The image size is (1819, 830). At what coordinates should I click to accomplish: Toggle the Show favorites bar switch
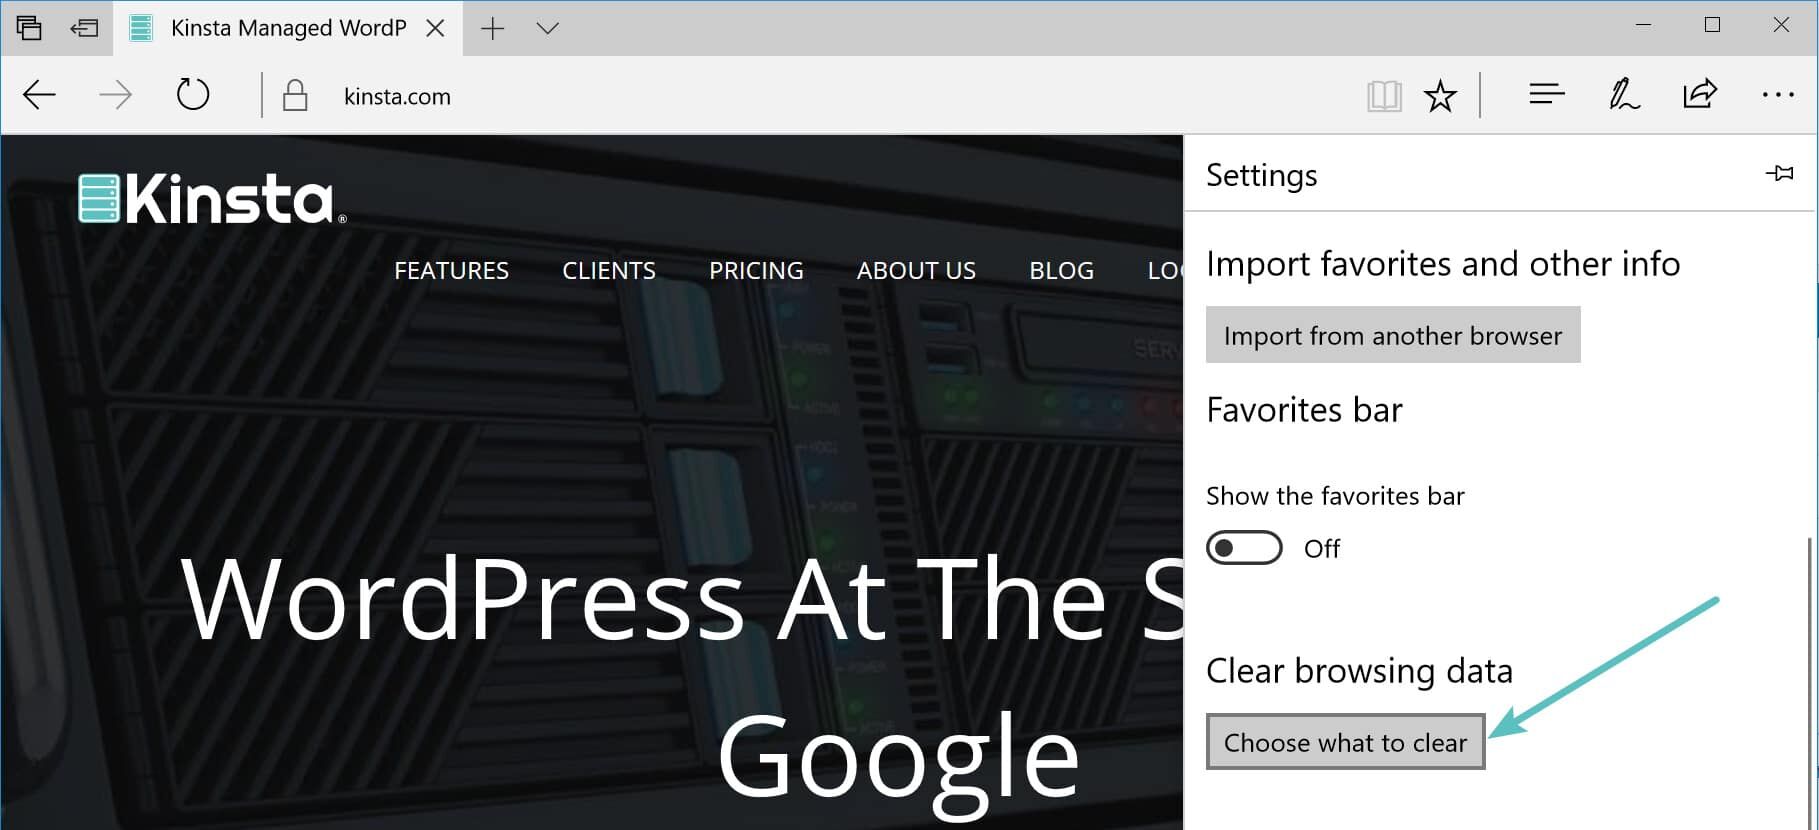coord(1244,548)
